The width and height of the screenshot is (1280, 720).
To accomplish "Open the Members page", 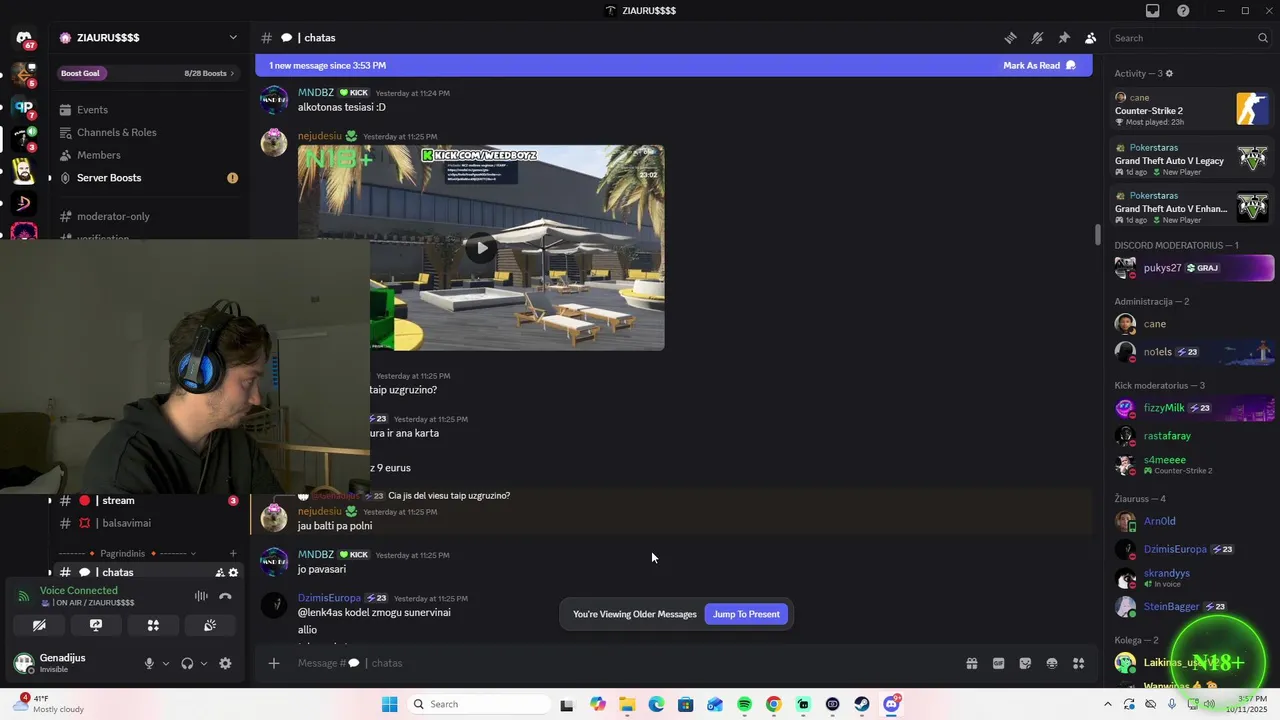I will point(147,155).
